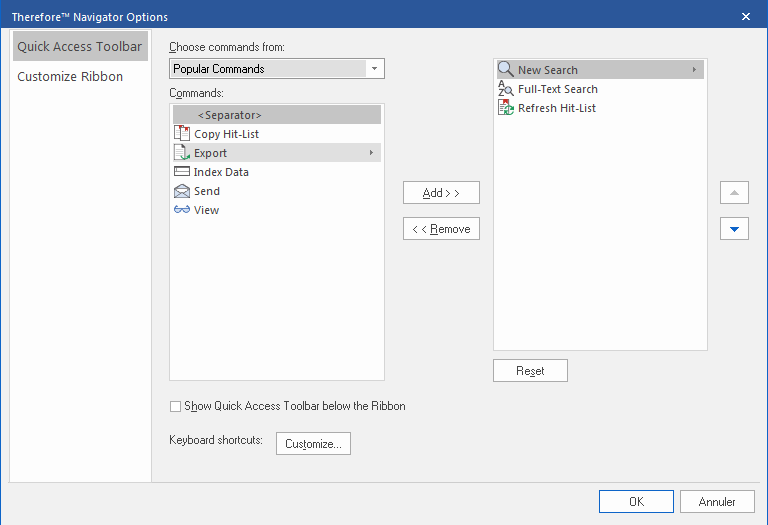This screenshot has width=768, height=525.
Task: Click the Copy Hit-List command icon
Action: (x=182, y=133)
